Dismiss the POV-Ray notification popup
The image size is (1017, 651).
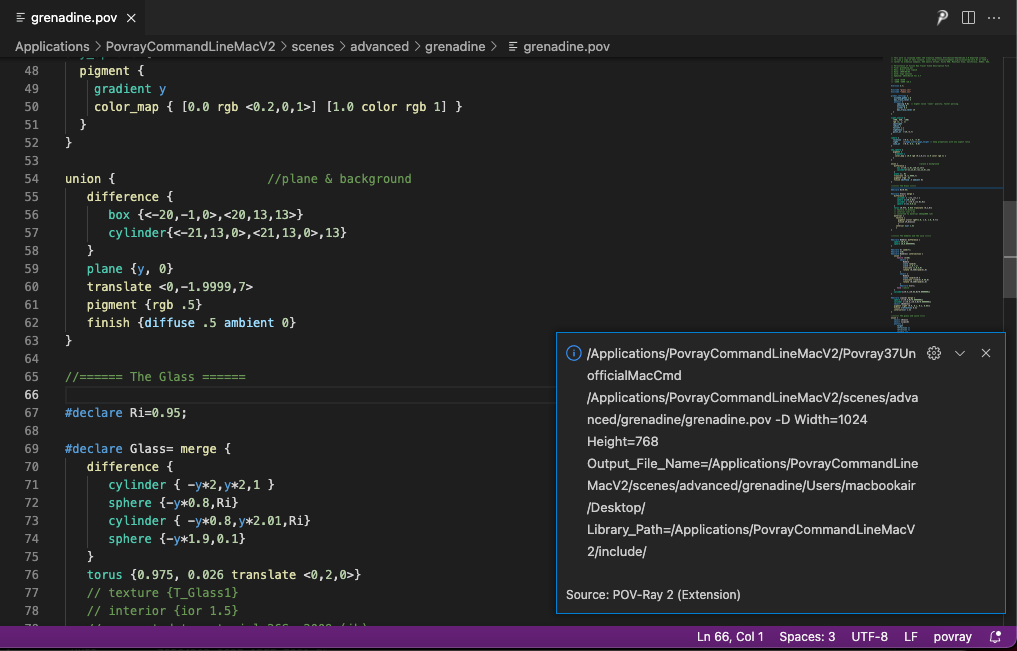pos(986,353)
